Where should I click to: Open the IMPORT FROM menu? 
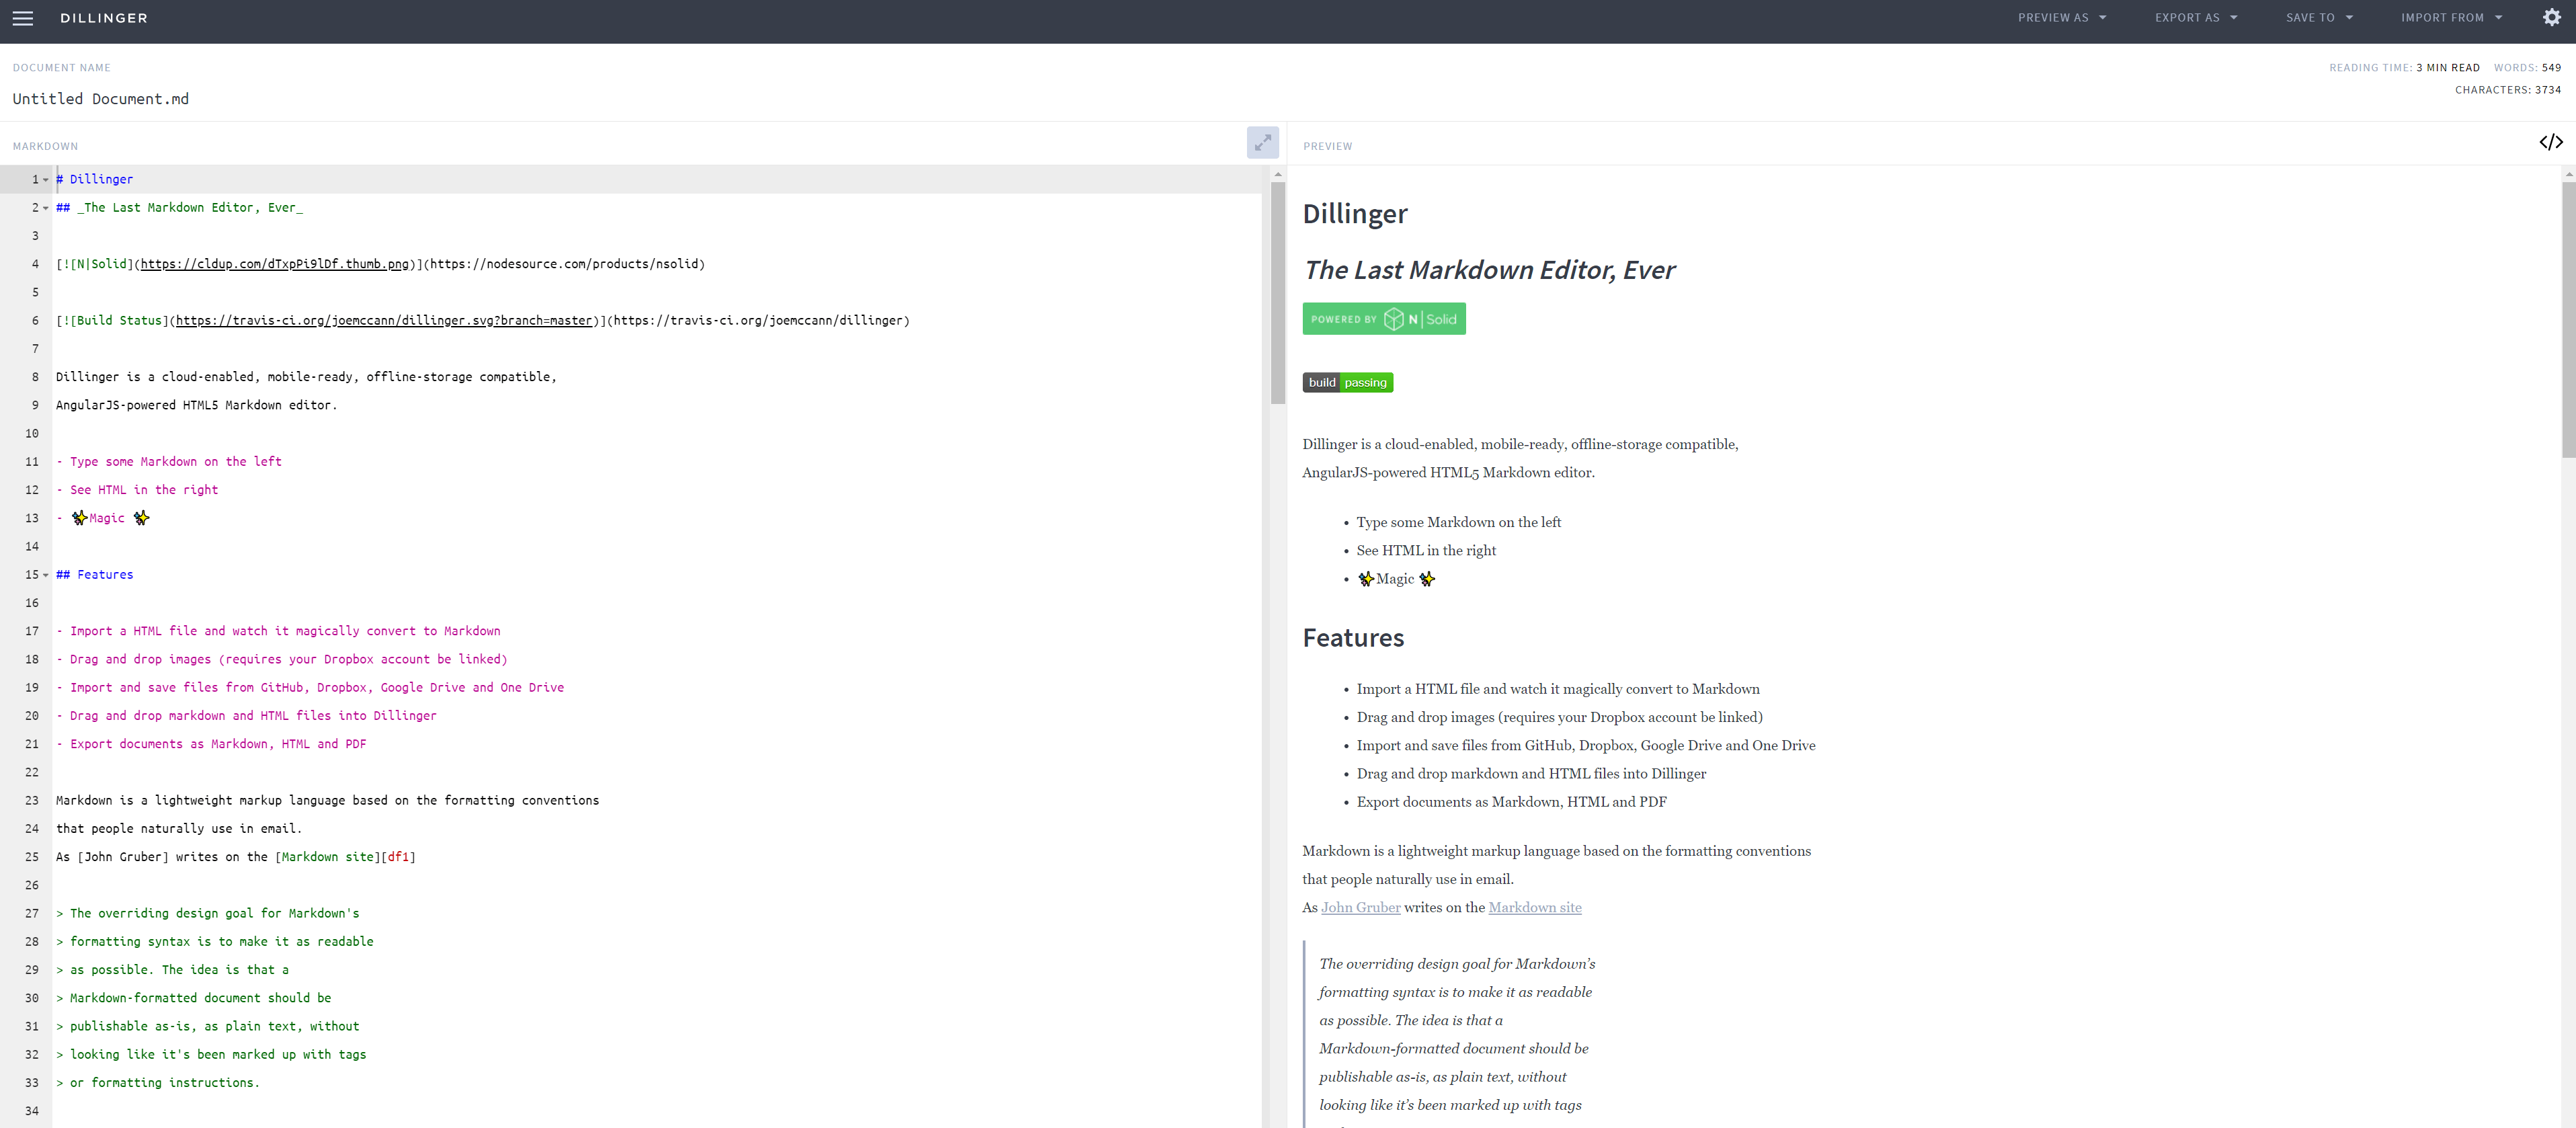[2451, 17]
